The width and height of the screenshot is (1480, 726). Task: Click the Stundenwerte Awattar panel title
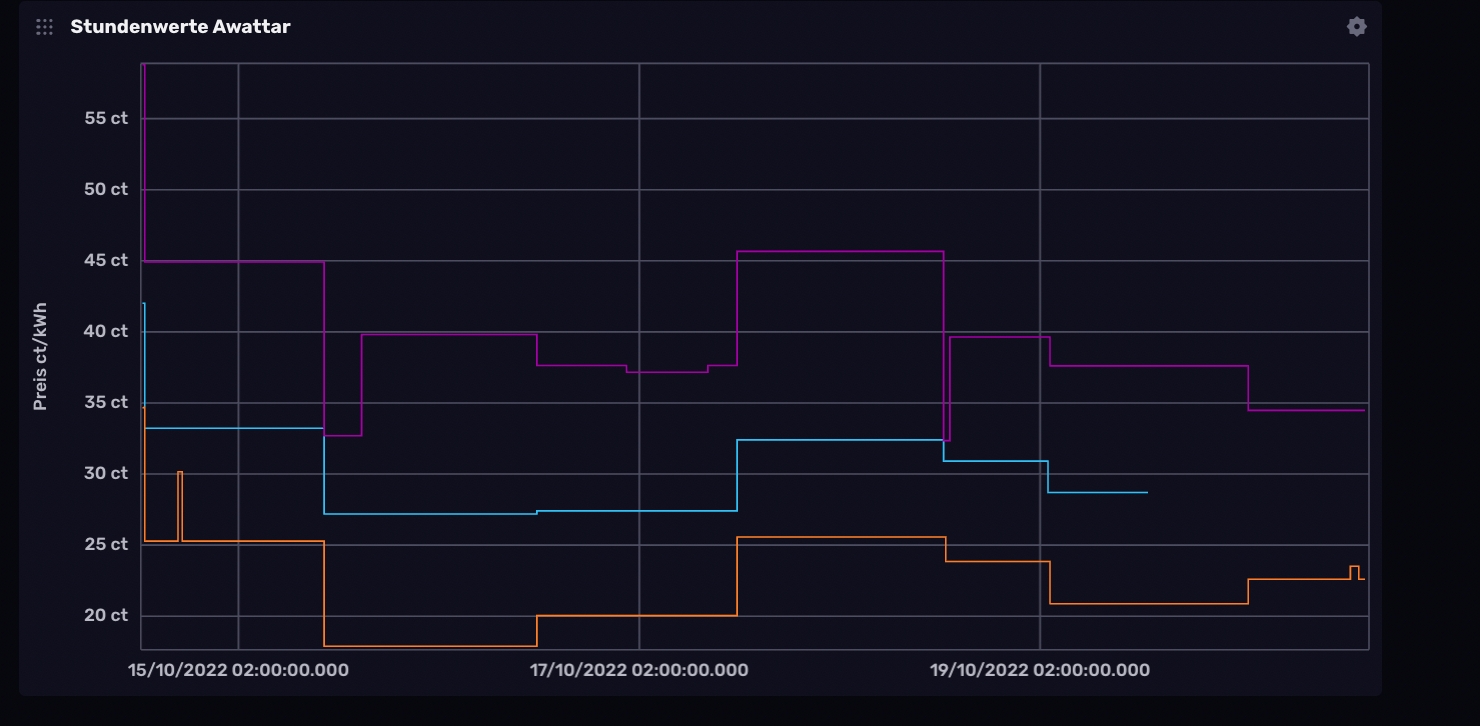(180, 27)
